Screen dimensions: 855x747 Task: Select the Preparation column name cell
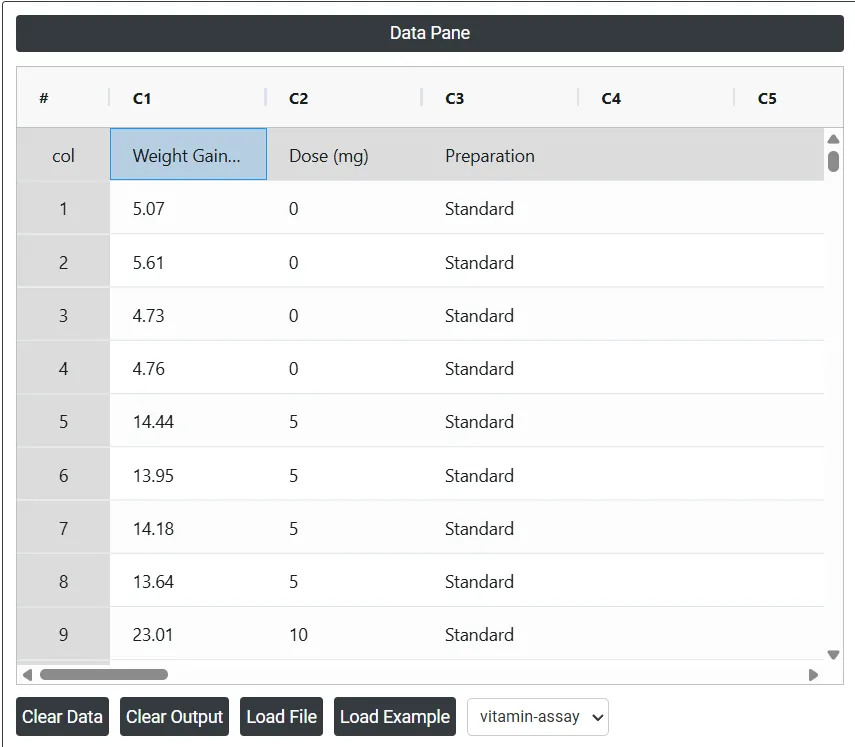(x=501, y=154)
